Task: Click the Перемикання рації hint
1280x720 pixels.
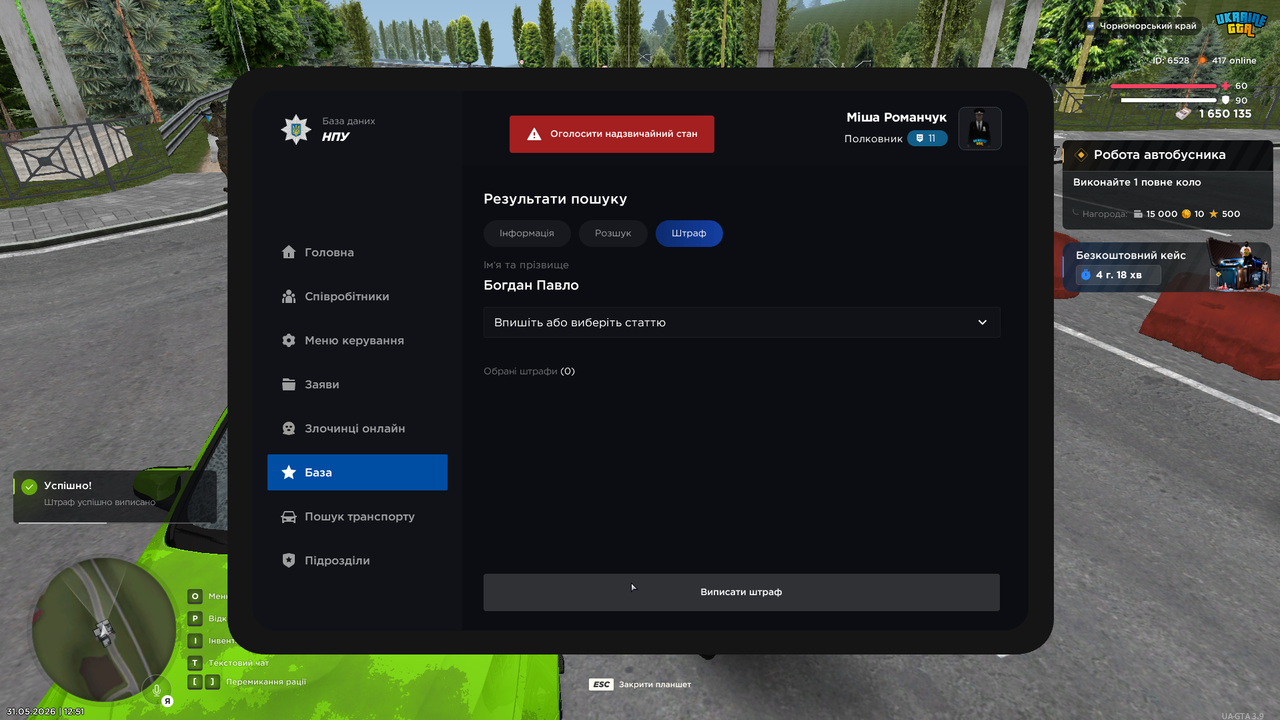Action: 266,682
